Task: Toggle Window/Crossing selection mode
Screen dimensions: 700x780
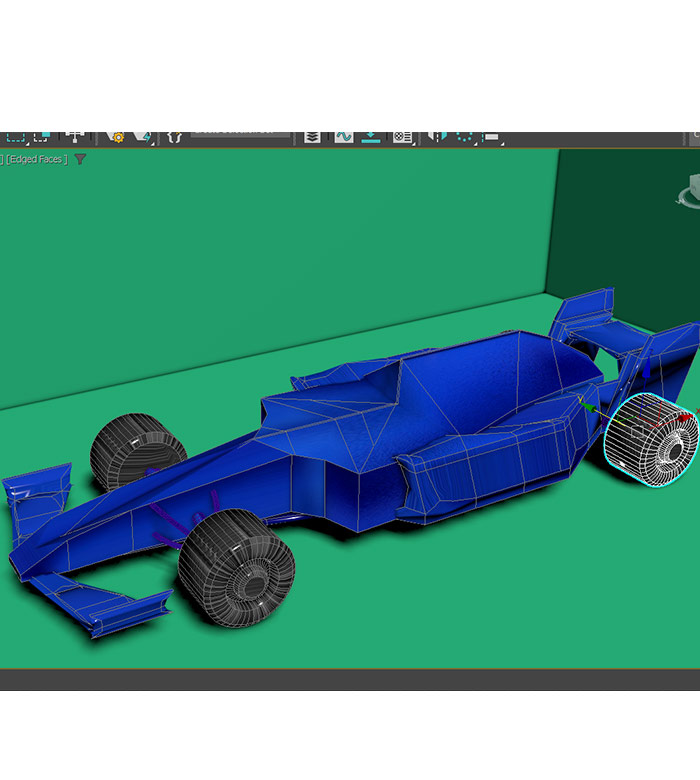Action: click(x=40, y=137)
